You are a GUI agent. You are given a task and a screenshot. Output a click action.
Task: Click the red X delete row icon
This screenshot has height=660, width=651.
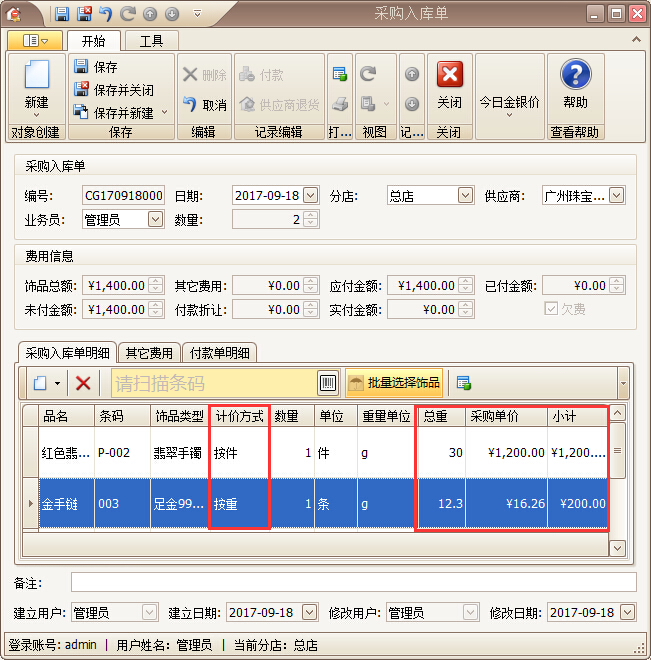[x=83, y=383]
